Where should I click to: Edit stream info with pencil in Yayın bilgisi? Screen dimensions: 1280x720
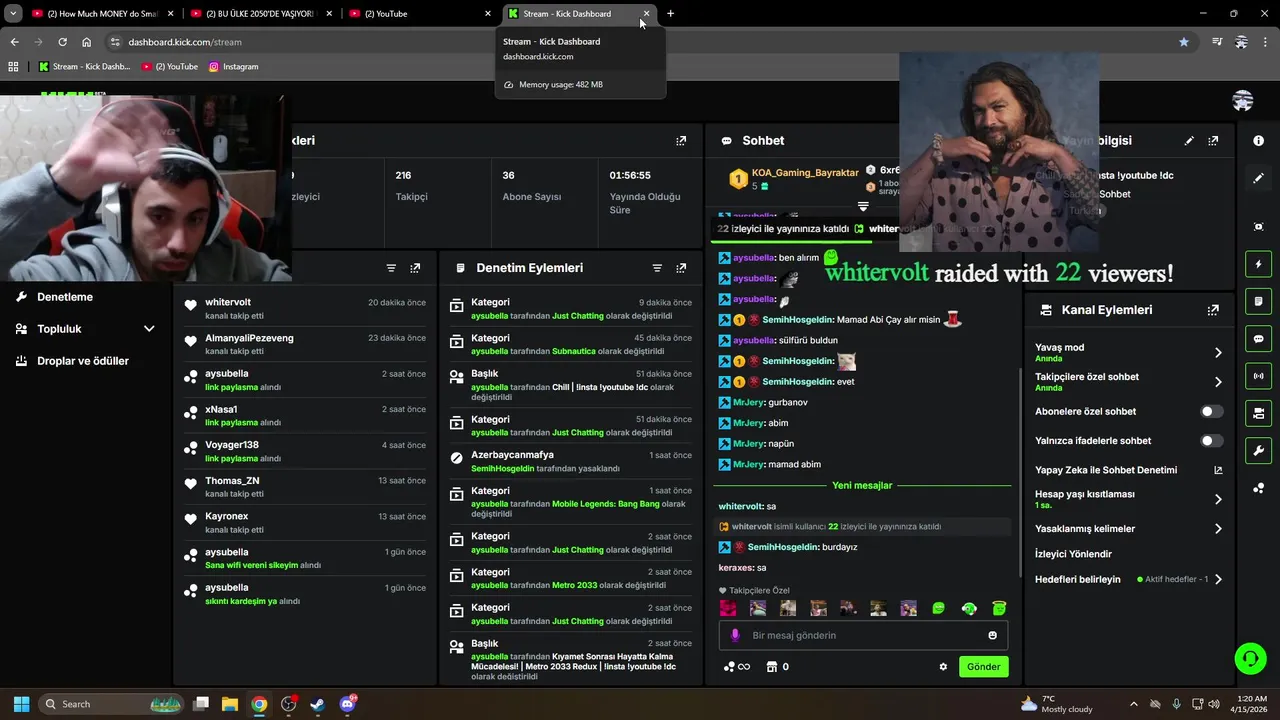pos(1189,141)
